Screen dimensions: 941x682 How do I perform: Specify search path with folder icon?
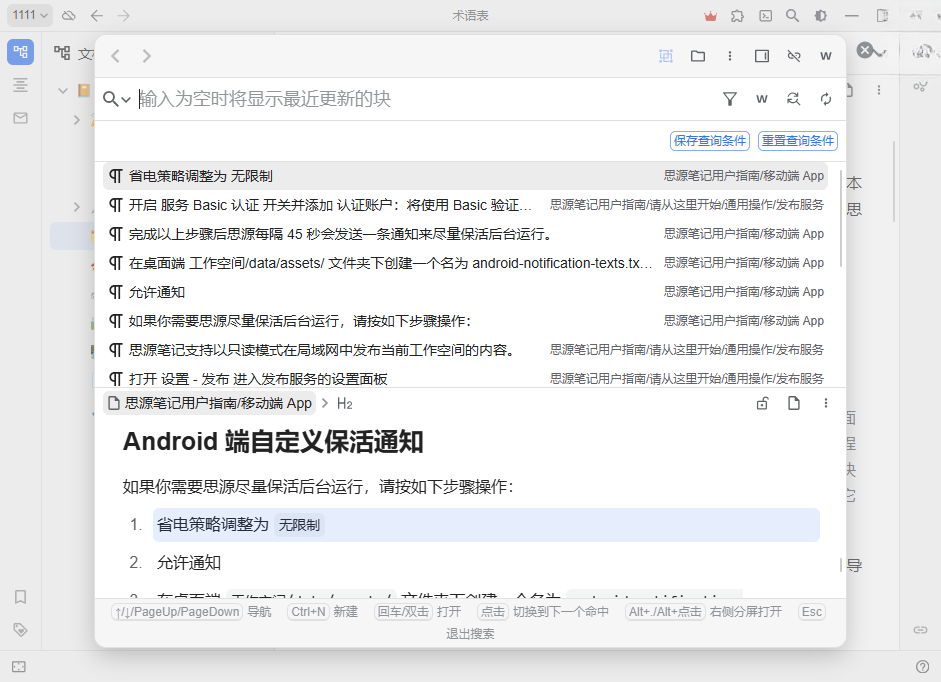(698, 56)
